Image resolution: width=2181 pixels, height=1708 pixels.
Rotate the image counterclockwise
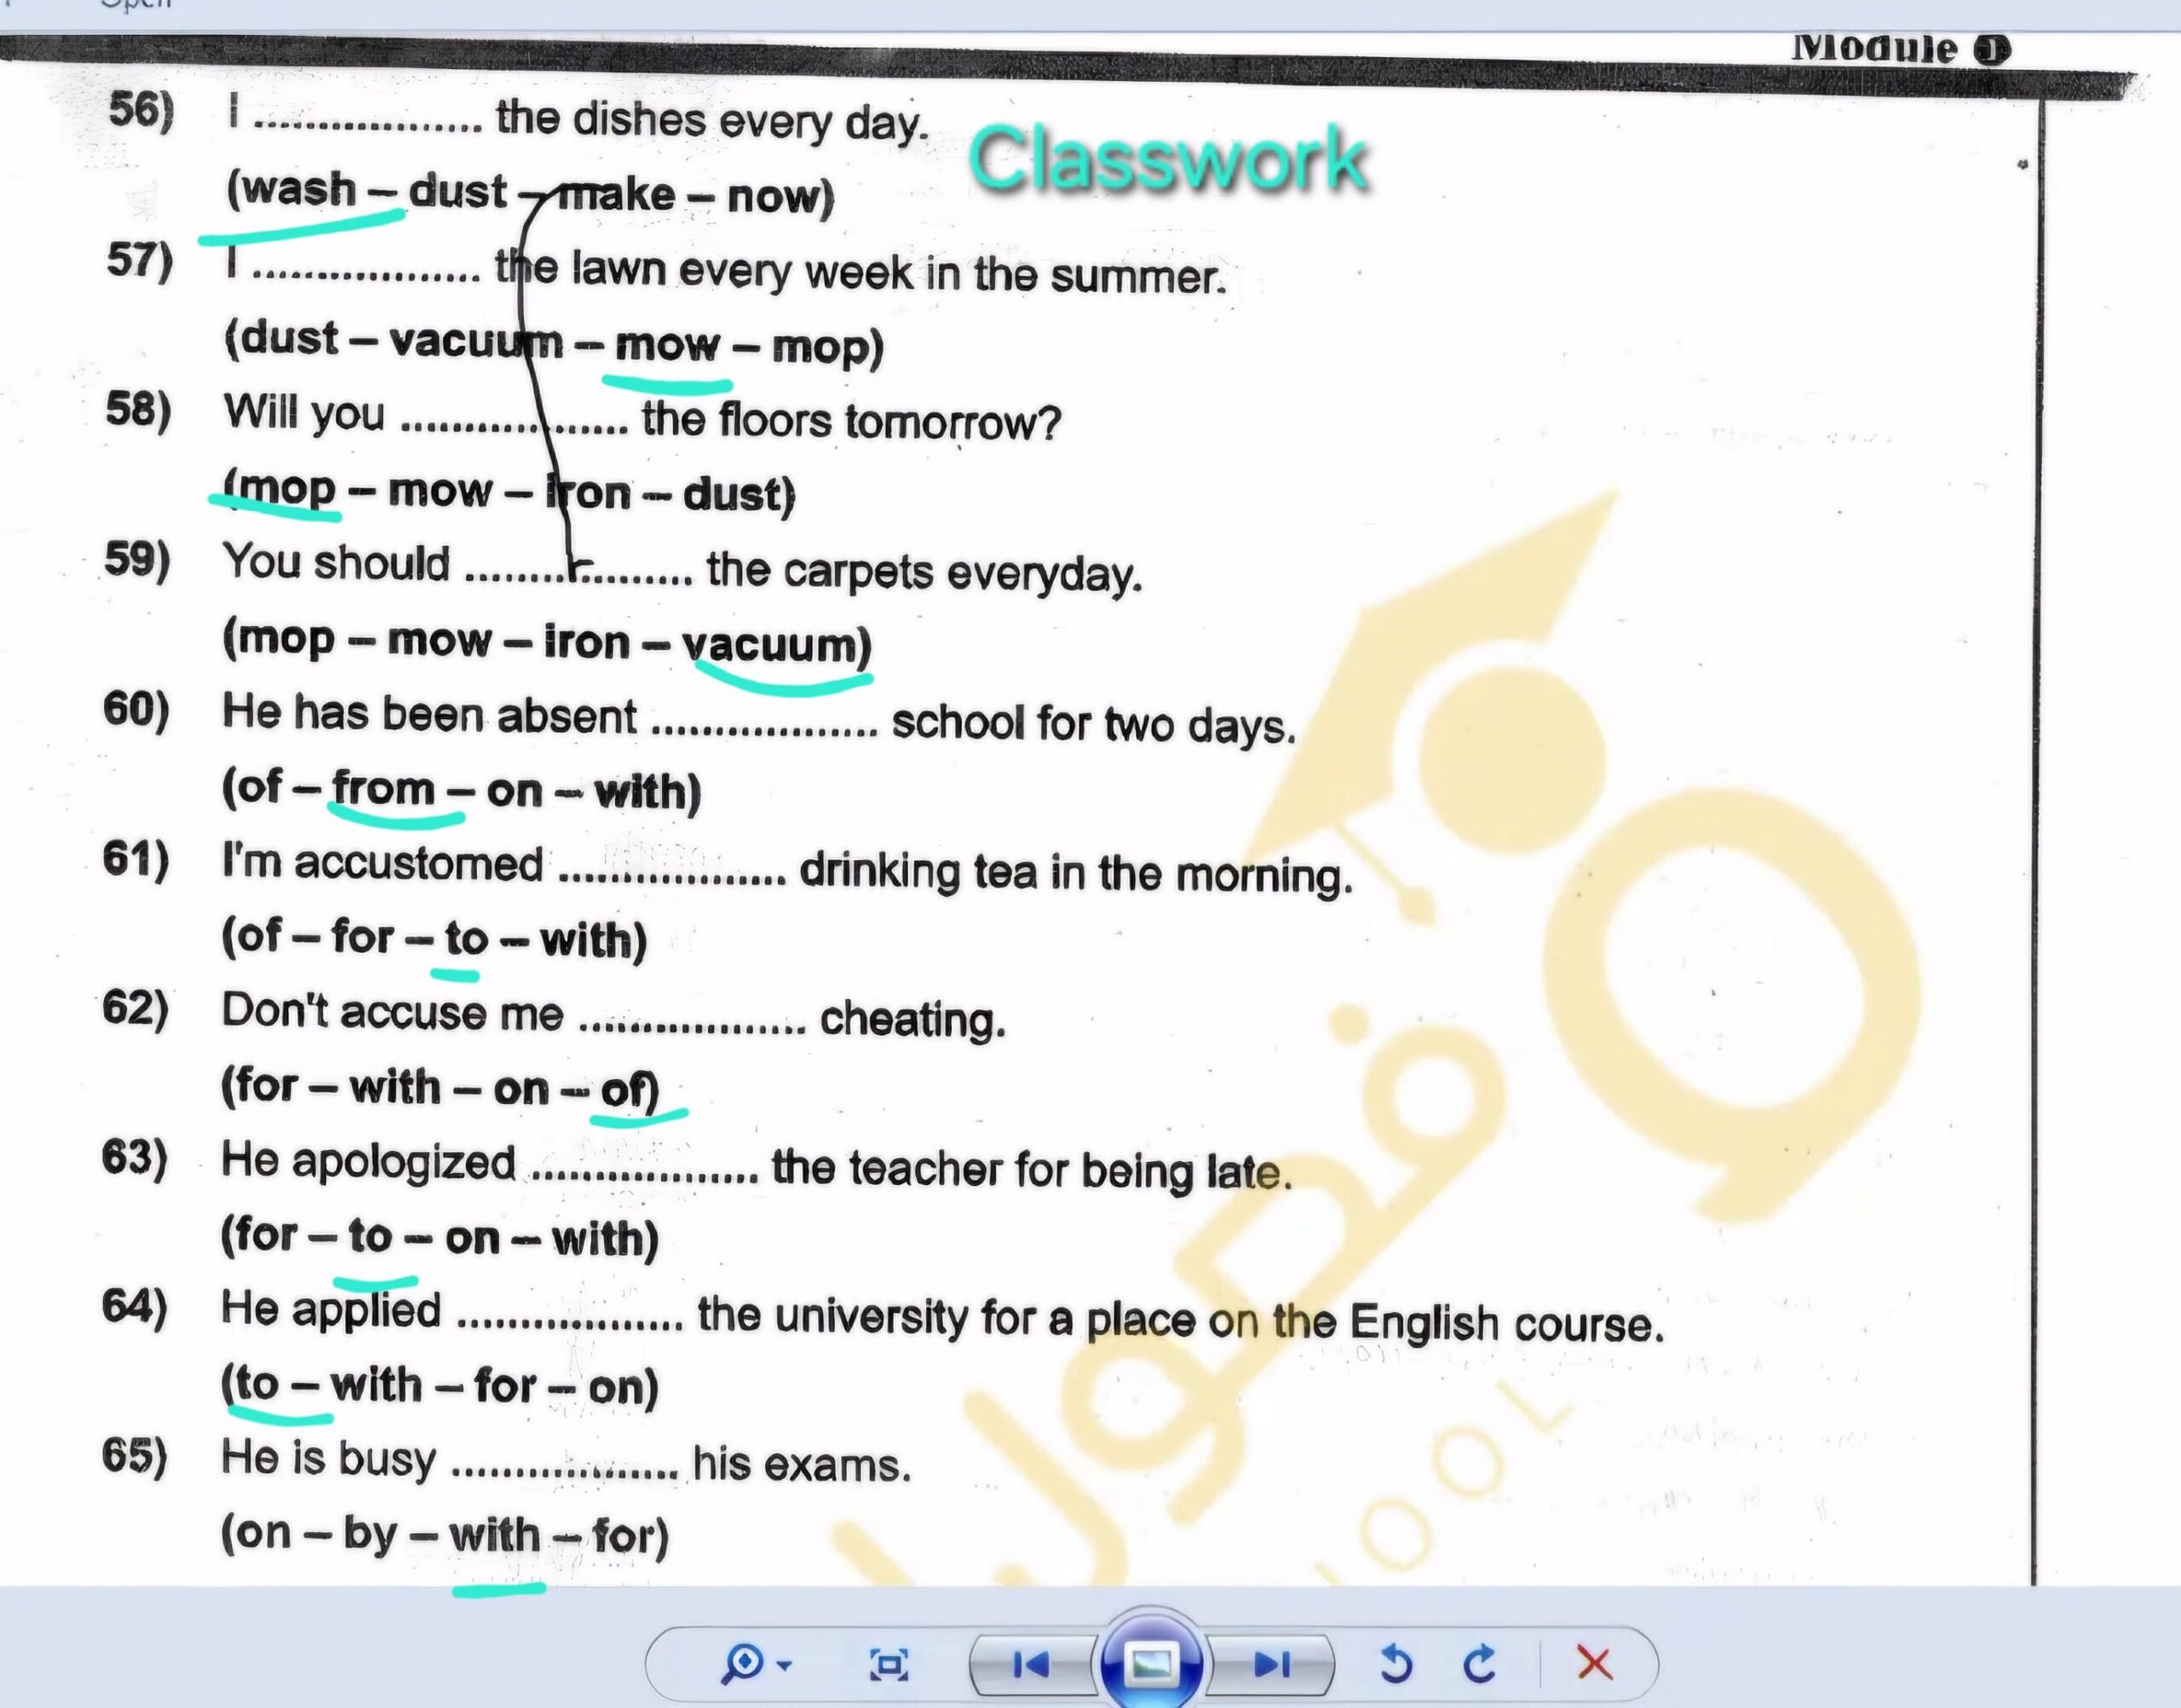click(1396, 1665)
